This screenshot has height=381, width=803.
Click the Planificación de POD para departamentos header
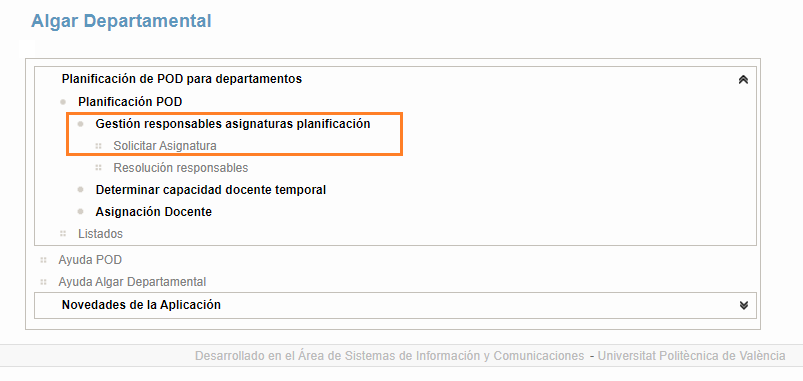(x=182, y=79)
